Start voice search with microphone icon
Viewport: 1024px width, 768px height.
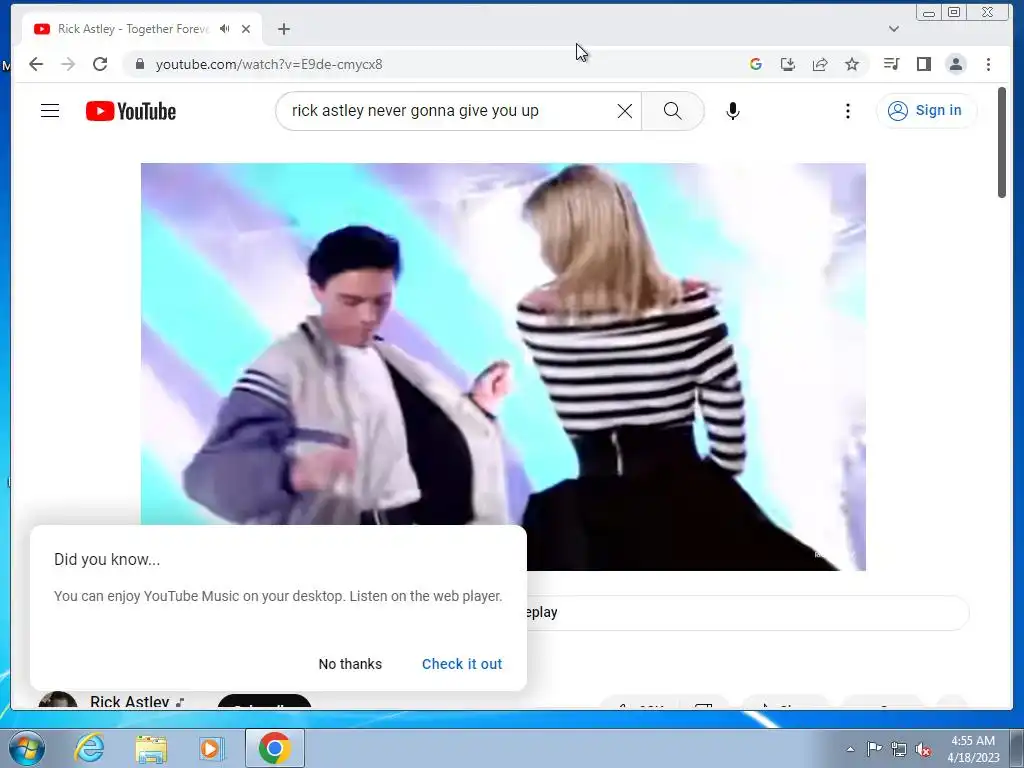(x=733, y=111)
